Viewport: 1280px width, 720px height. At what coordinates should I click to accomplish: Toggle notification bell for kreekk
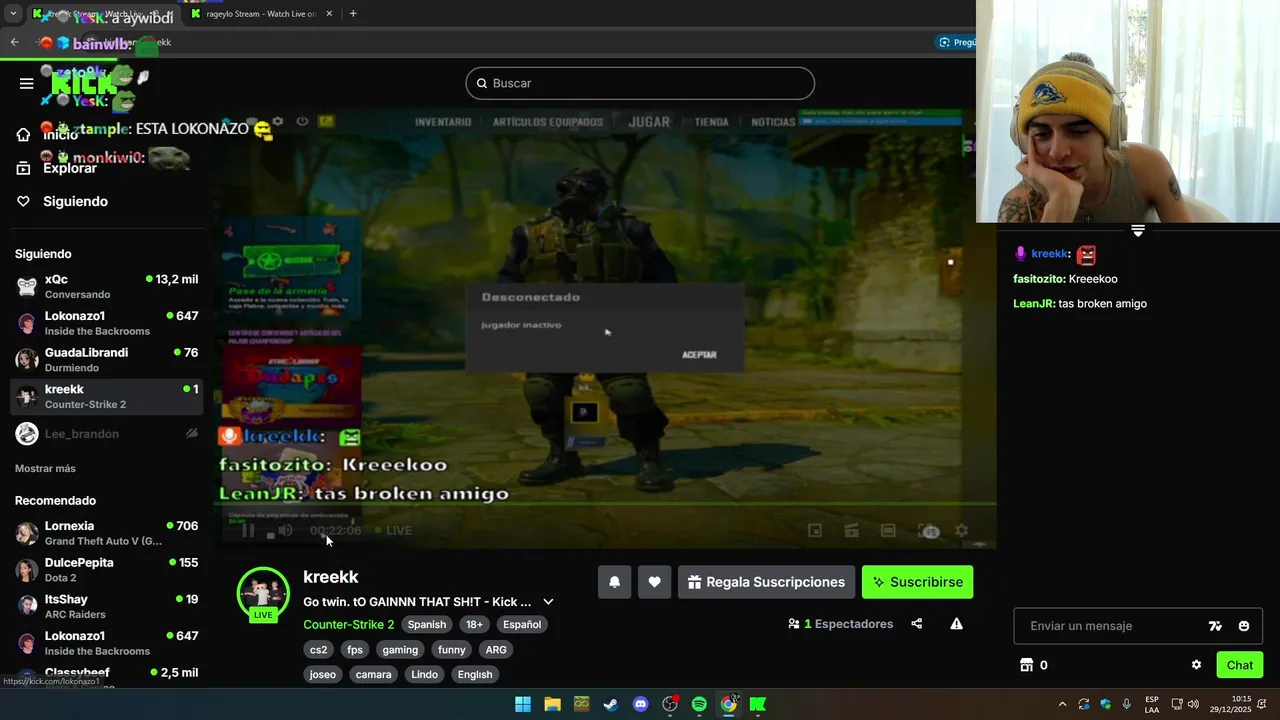tap(614, 582)
